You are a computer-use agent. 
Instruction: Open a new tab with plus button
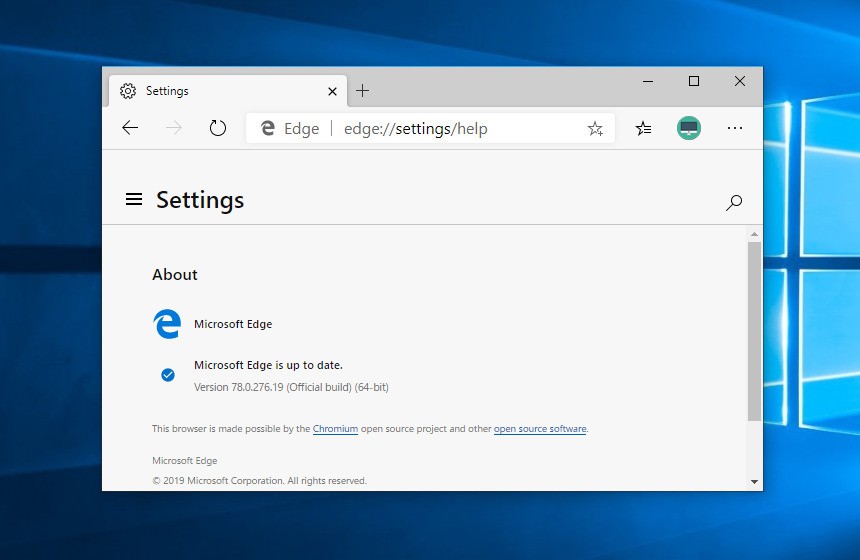(363, 91)
